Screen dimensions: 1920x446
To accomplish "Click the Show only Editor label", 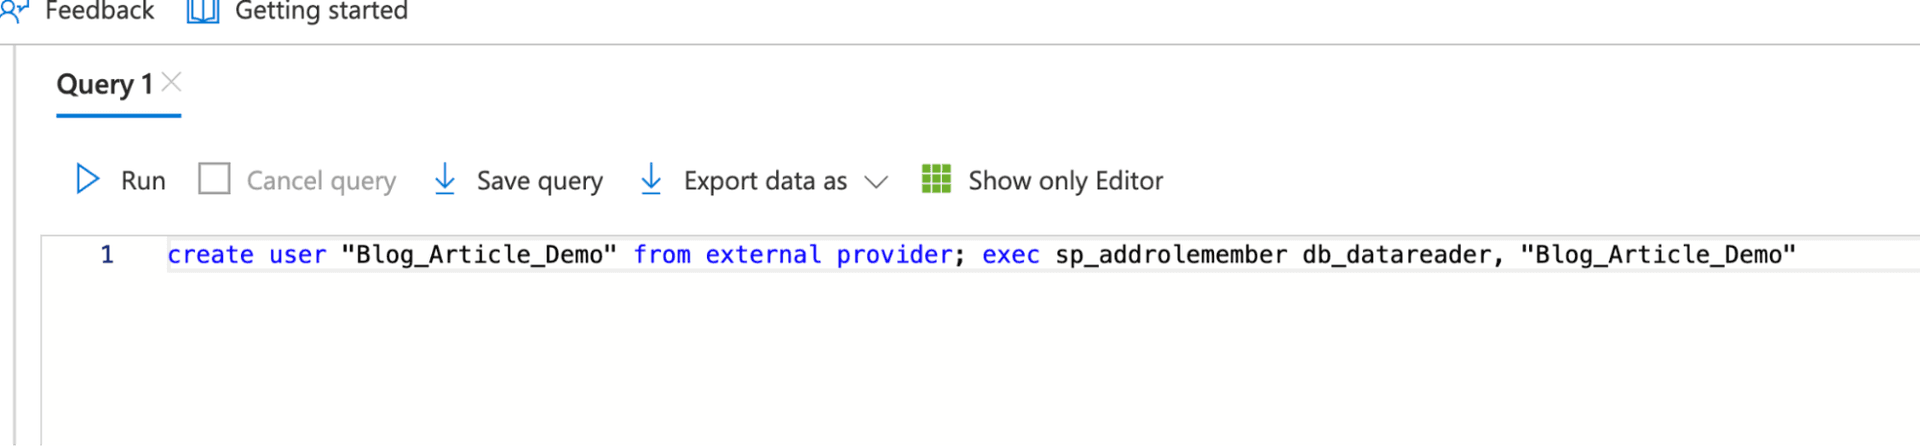I will pos(1066,181).
